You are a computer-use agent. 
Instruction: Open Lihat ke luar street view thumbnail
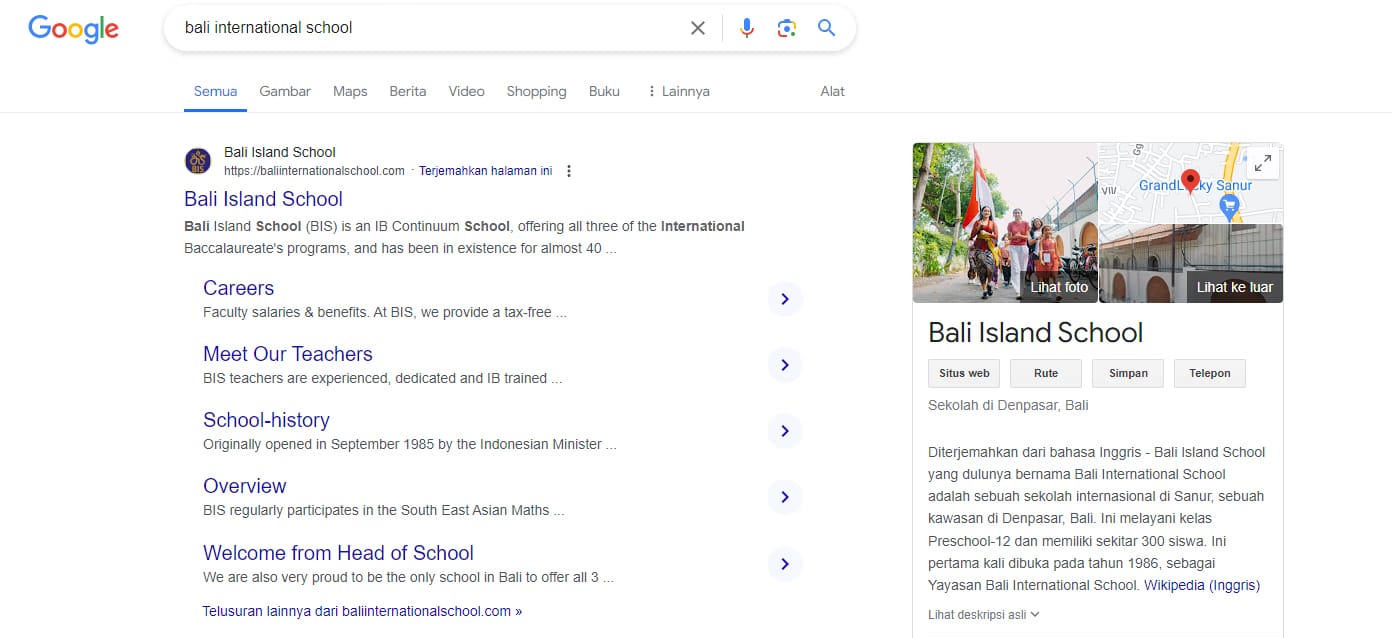(1191, 263)
